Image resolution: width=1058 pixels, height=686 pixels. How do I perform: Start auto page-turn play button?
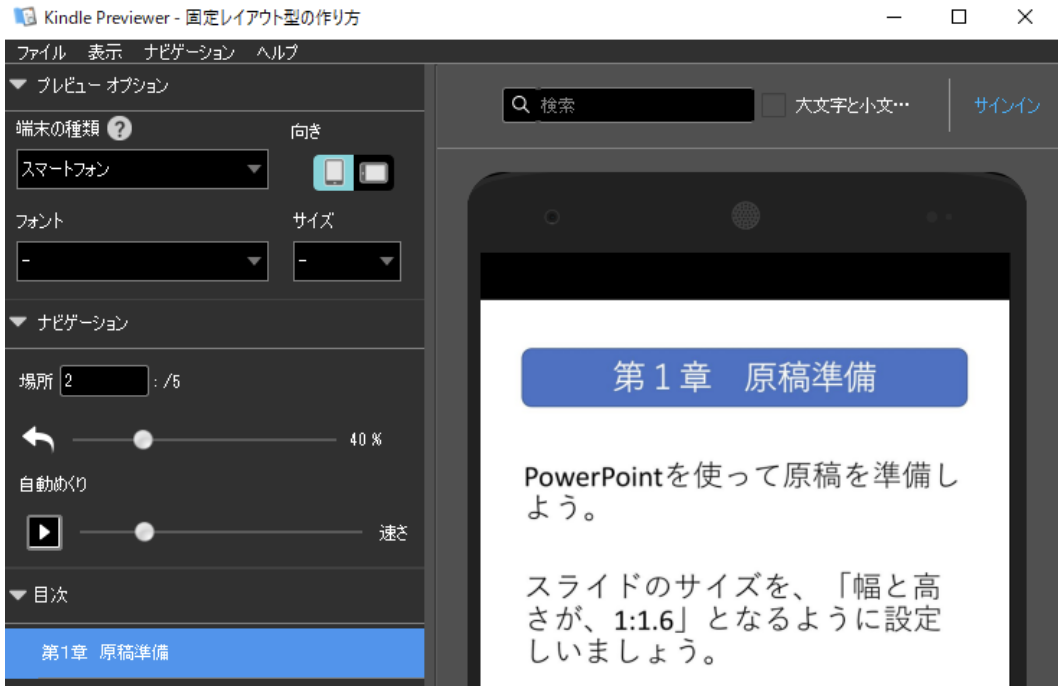click(x=45, y=532)
